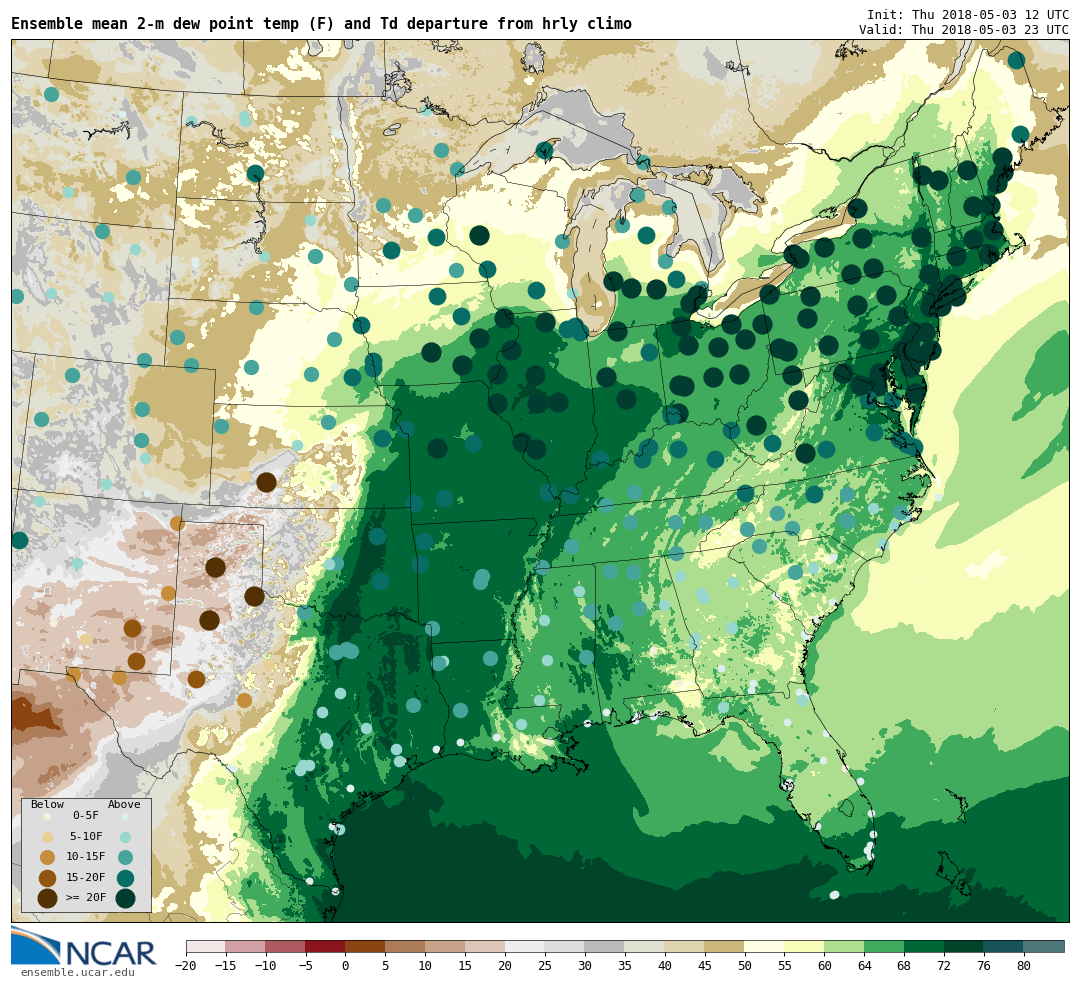Select the '10-15F' legend label
The height and width of the screenshot is (985, 1080).
(x=85, y=857)
